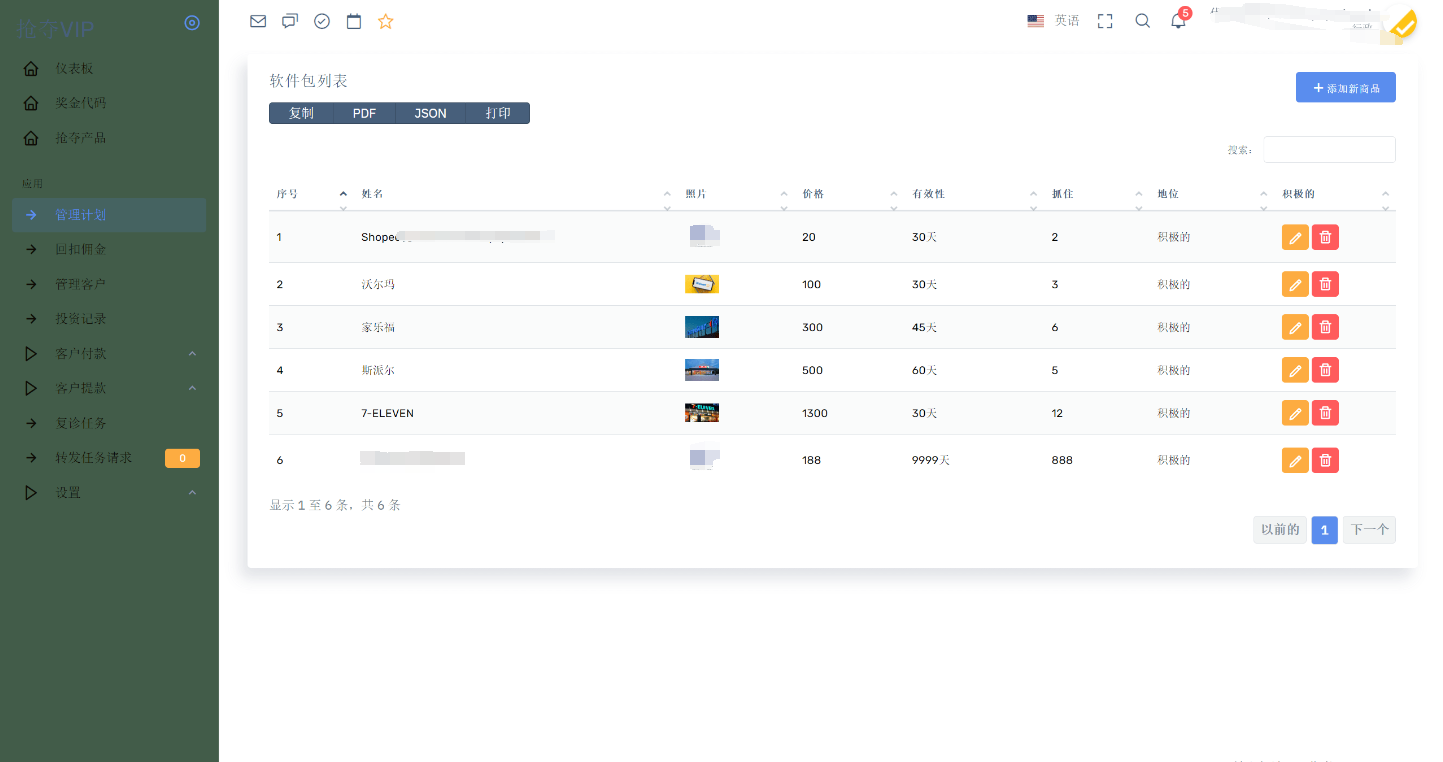Open the notifications bell with badge 5

[x=1179, y=20]
